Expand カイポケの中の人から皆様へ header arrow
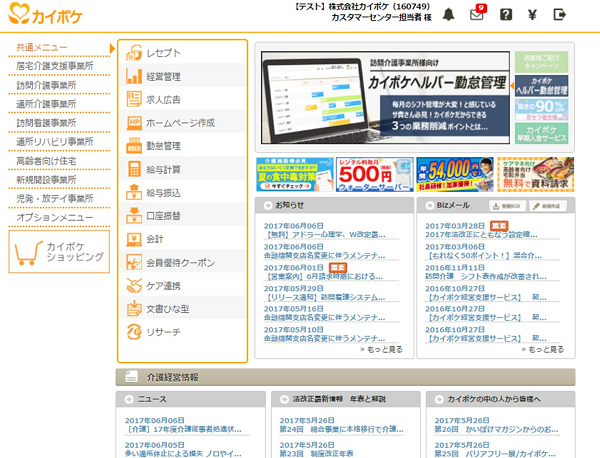Image resolution: width=600 pixels, height=458 pixels. (x=439, y=399)
